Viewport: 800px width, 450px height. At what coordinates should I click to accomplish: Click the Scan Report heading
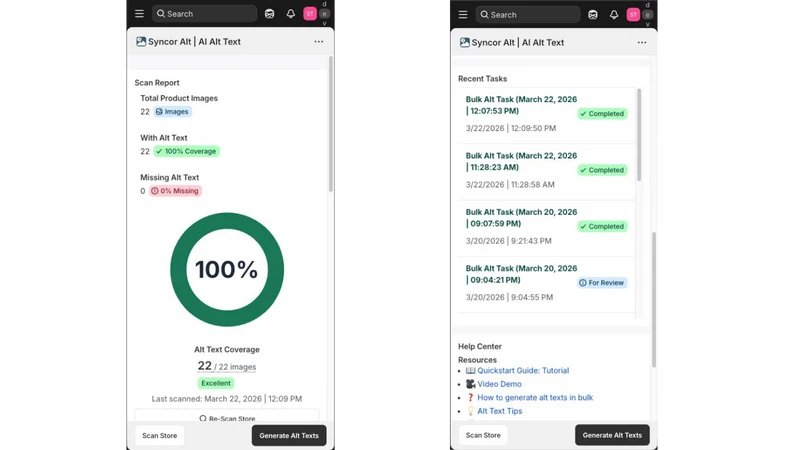click(x=157, y=83)
